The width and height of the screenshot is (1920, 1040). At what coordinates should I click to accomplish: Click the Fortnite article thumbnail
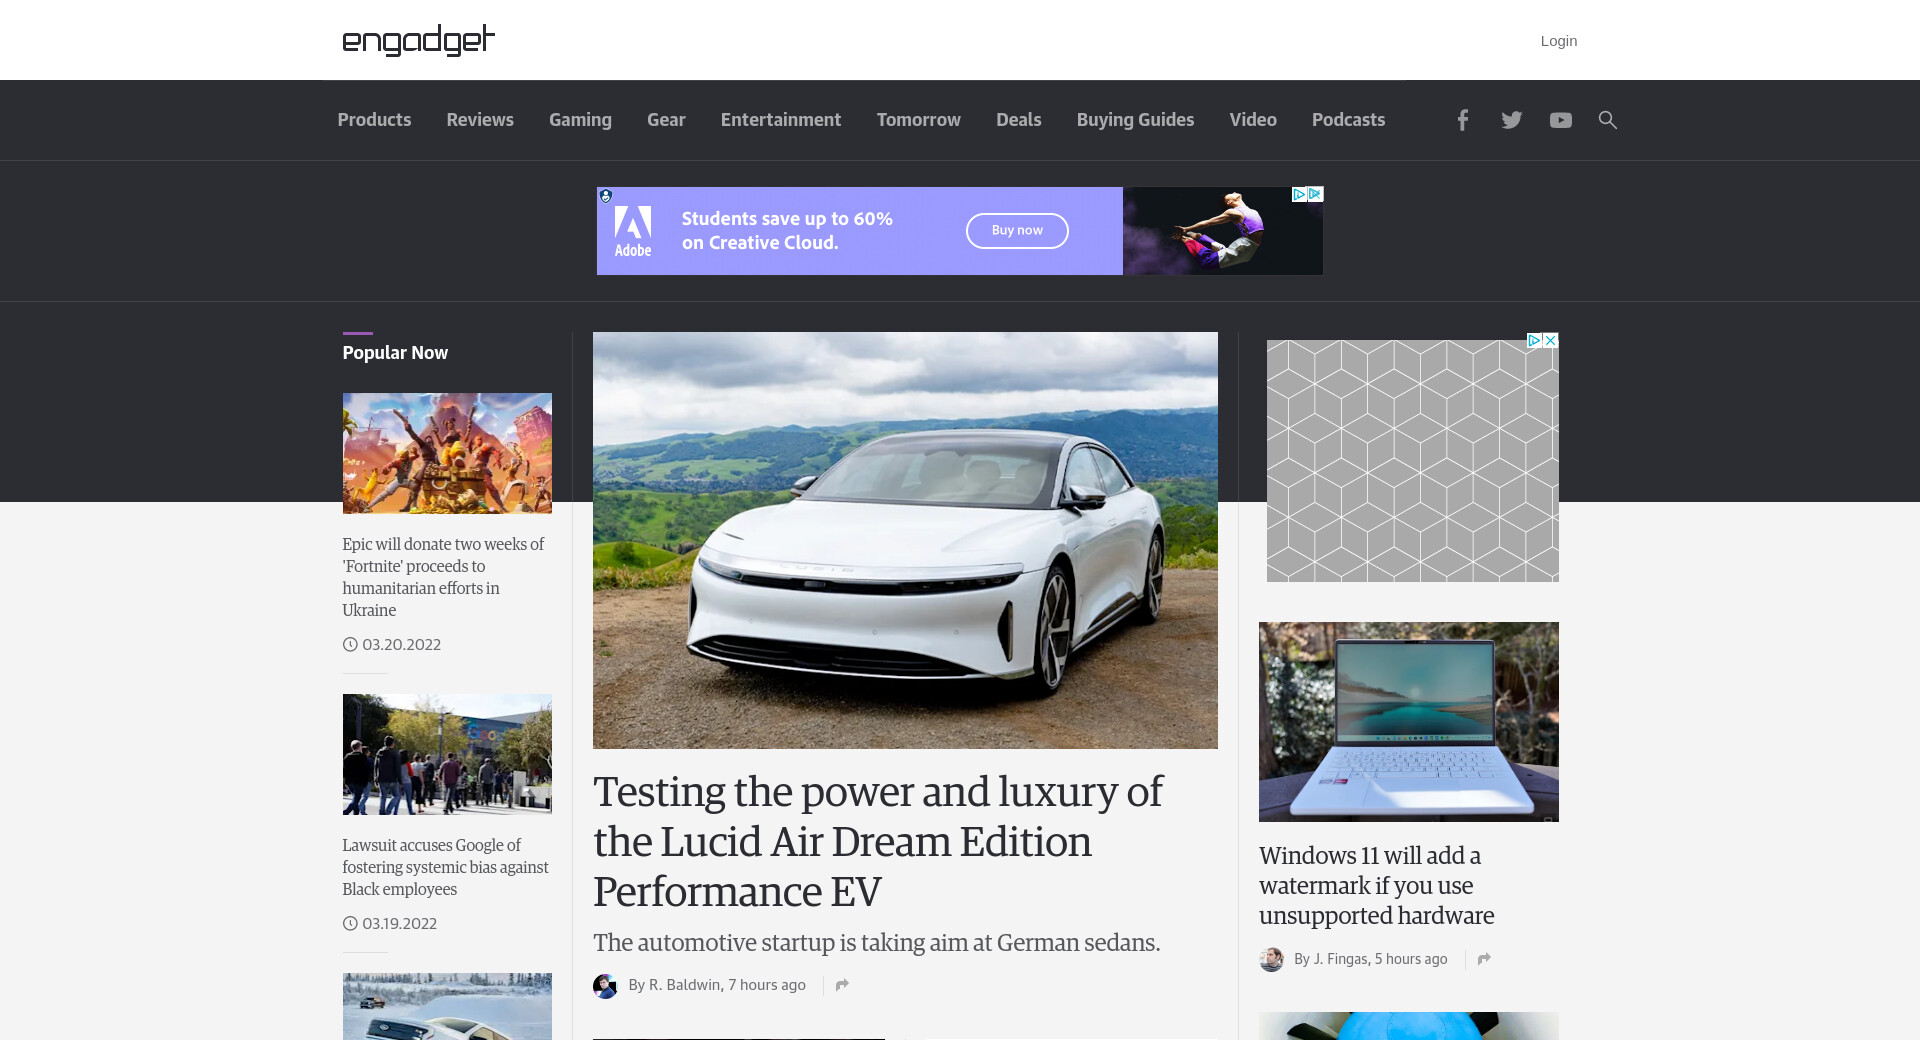pyautogui.click(x=447, y=453)
